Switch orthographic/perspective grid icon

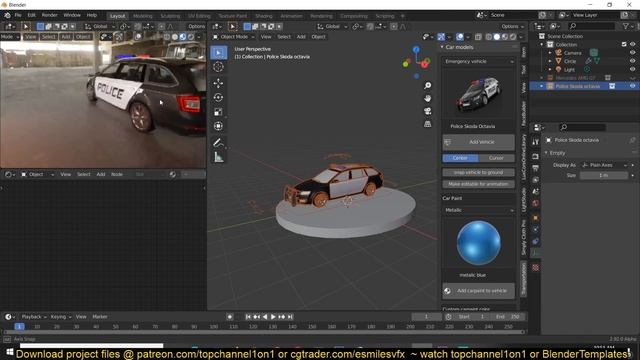427,124
